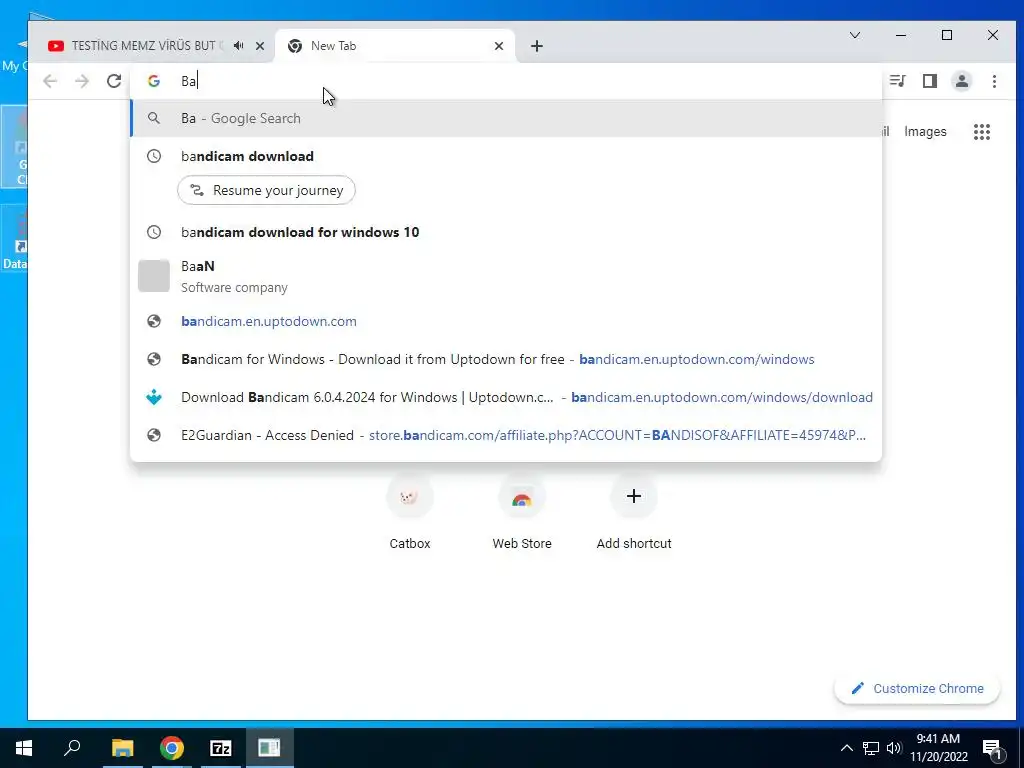The image size is (1024, 768).
Task: Click the Chrome icon in the taskbar
Action: [x=172, y=747]
